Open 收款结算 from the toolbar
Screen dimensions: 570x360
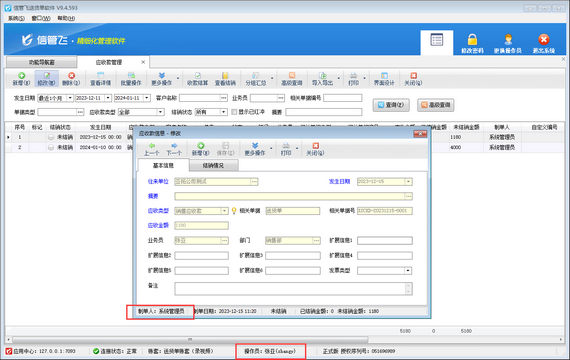click(197, 79)
